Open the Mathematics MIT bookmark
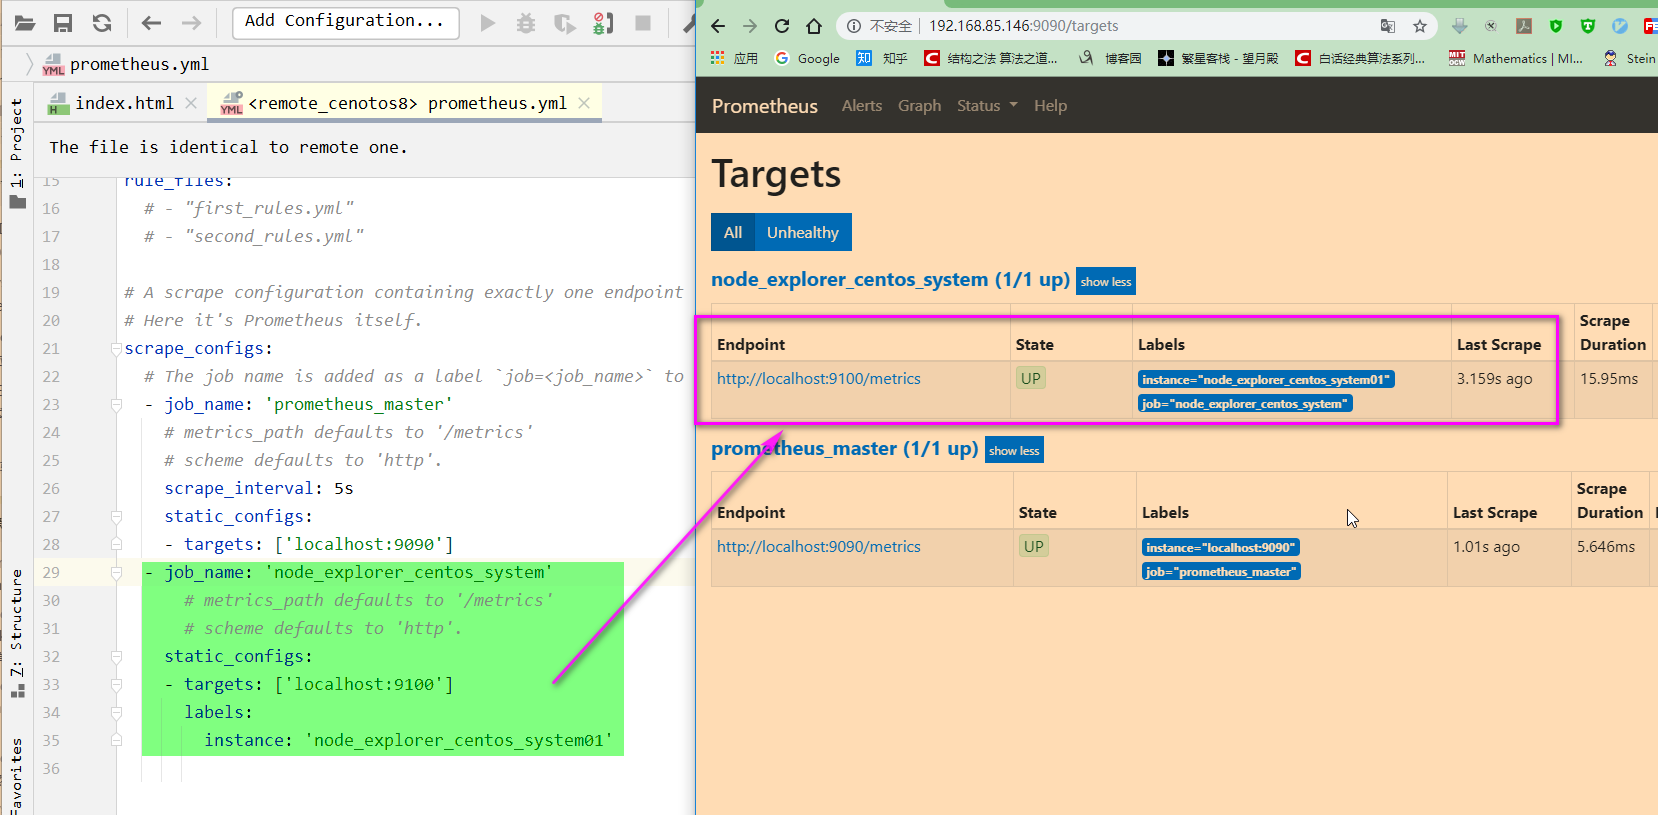This screenshot has width=1658, height=815. click(x=1516, y=58)
